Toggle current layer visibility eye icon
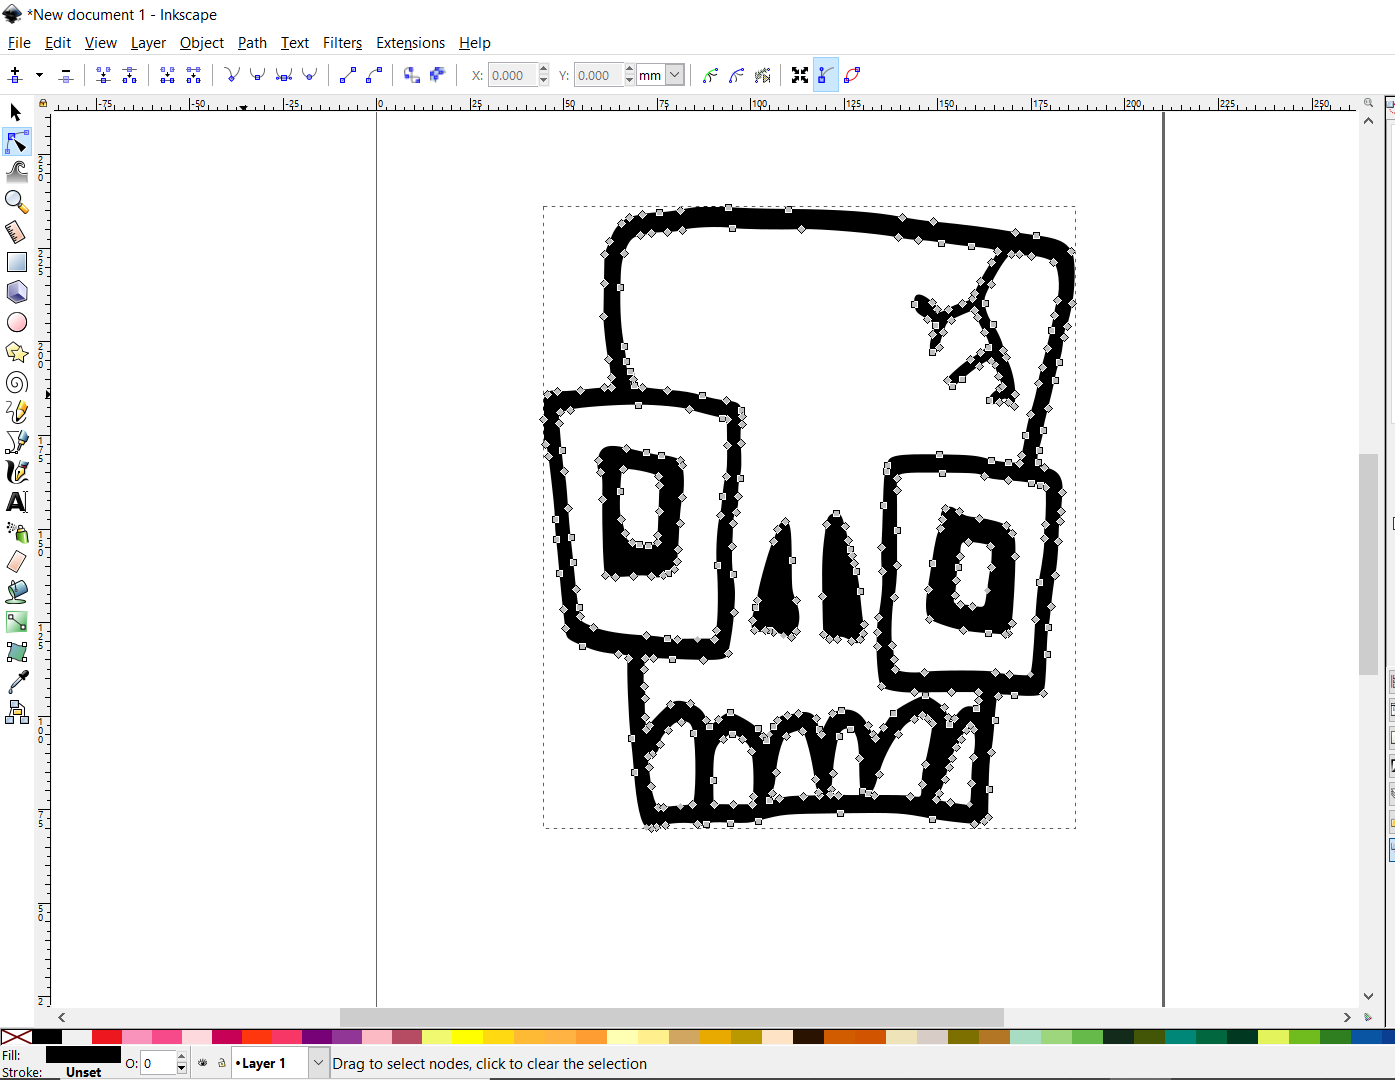1395x1080 pixels. [201, 1063]
